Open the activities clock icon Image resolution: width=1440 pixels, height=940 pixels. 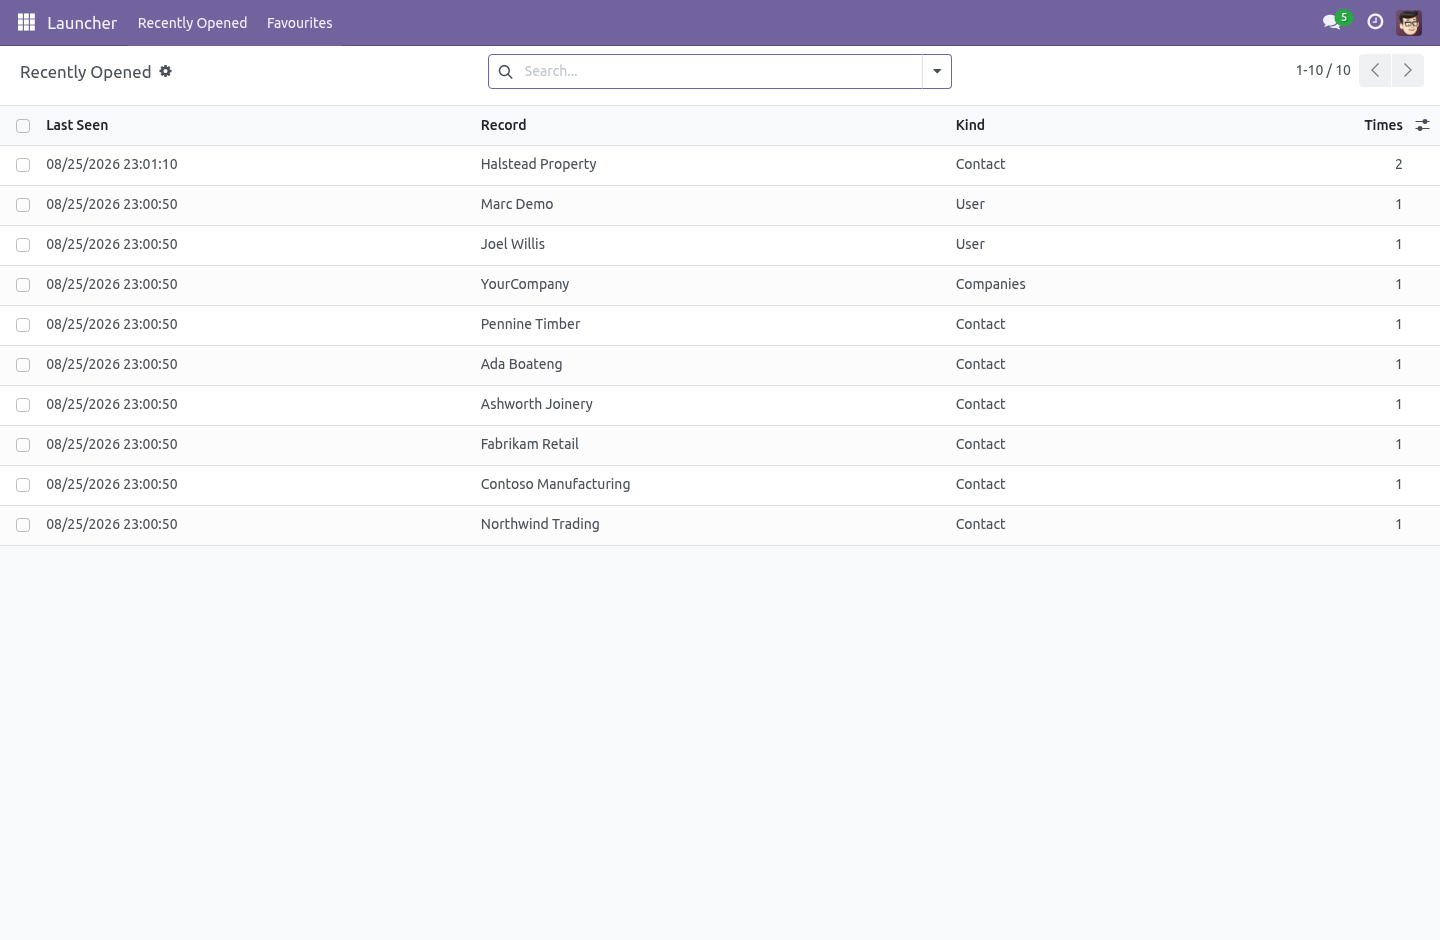1375,22
